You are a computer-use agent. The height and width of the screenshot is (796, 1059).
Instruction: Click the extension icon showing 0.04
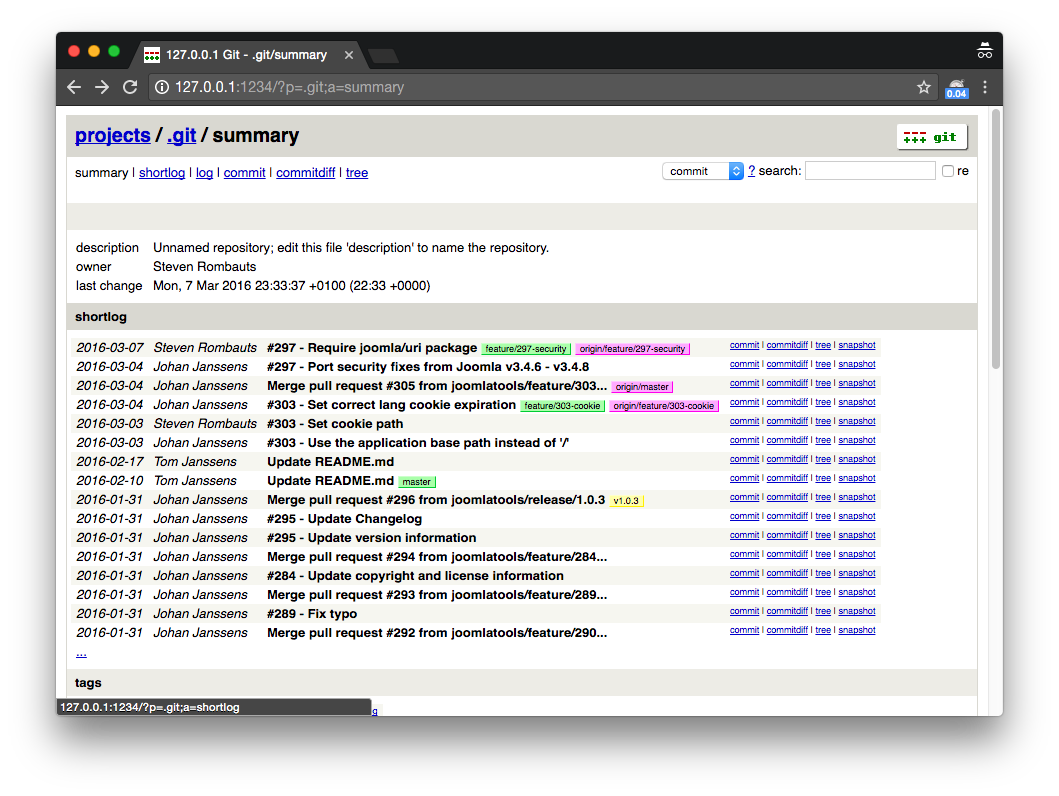(x=956, y=88)
